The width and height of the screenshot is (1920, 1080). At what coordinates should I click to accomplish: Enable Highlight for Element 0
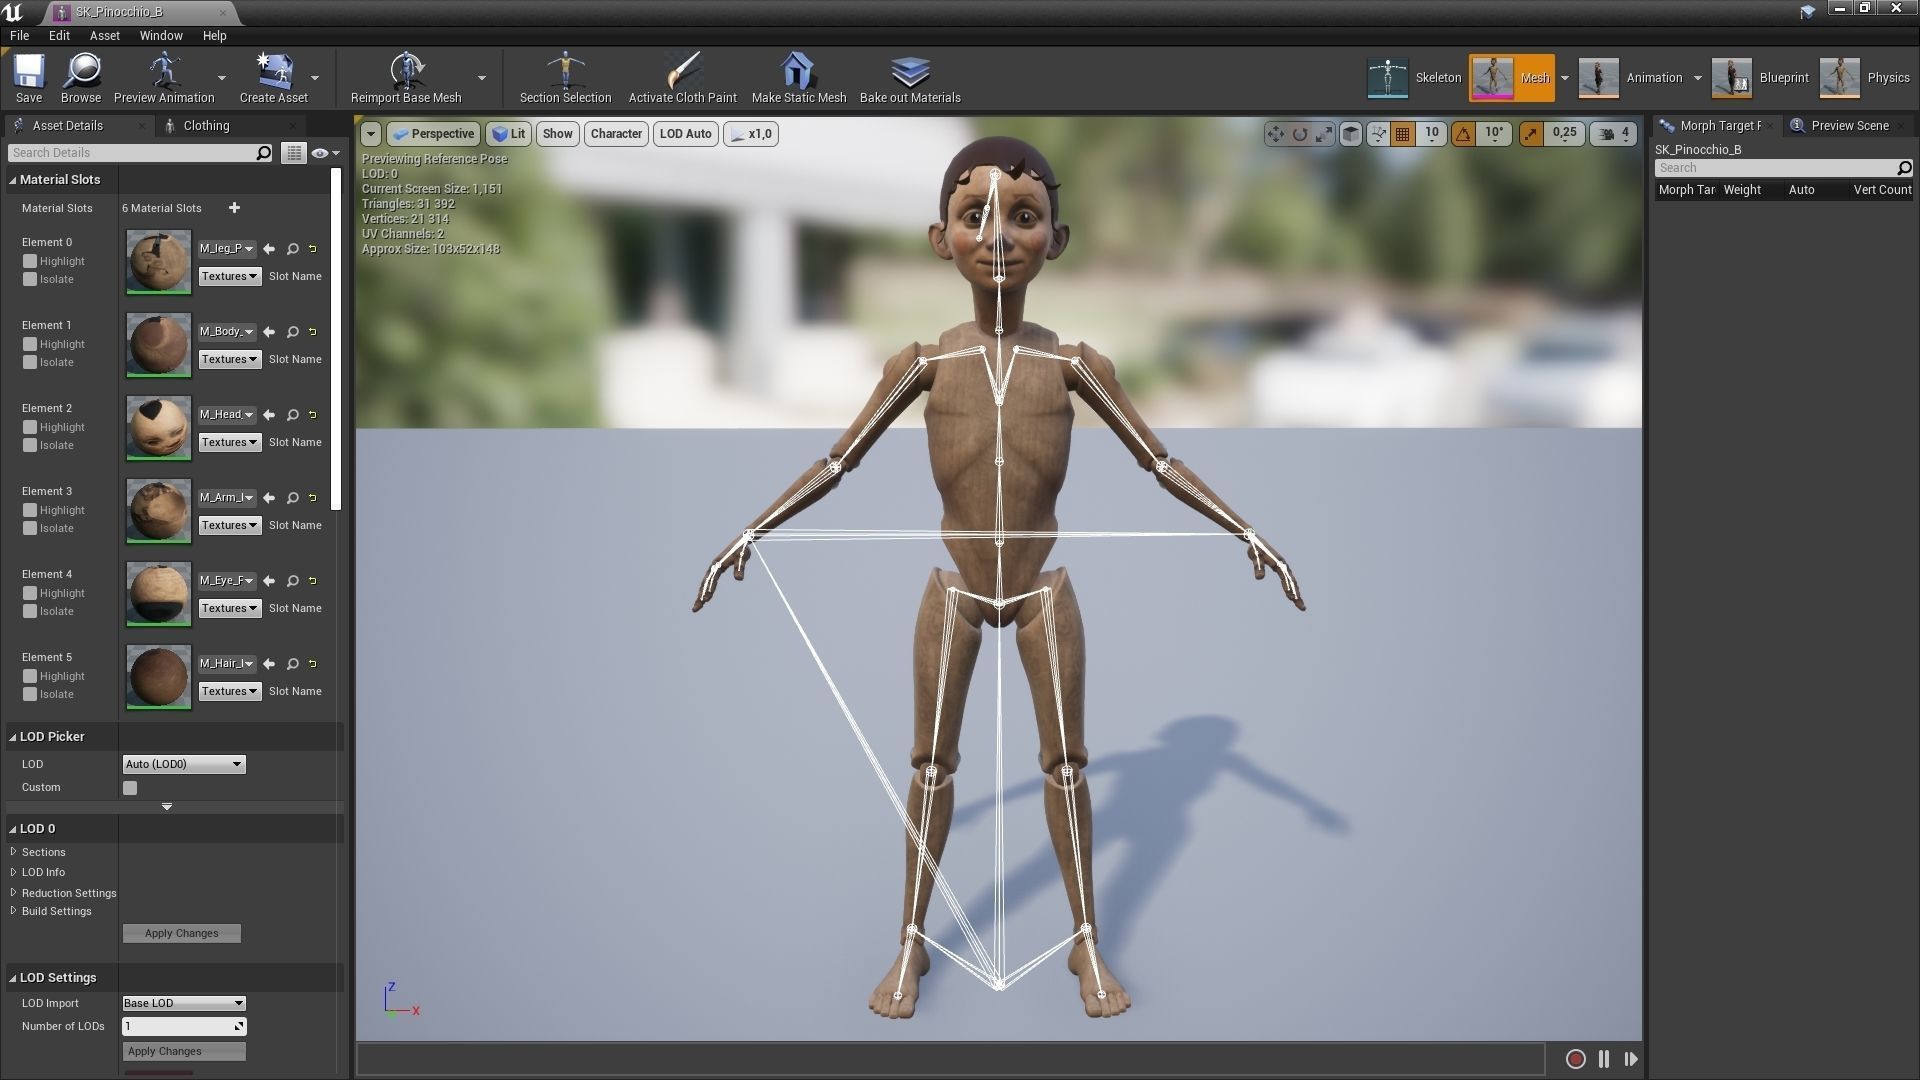(30, 261)
